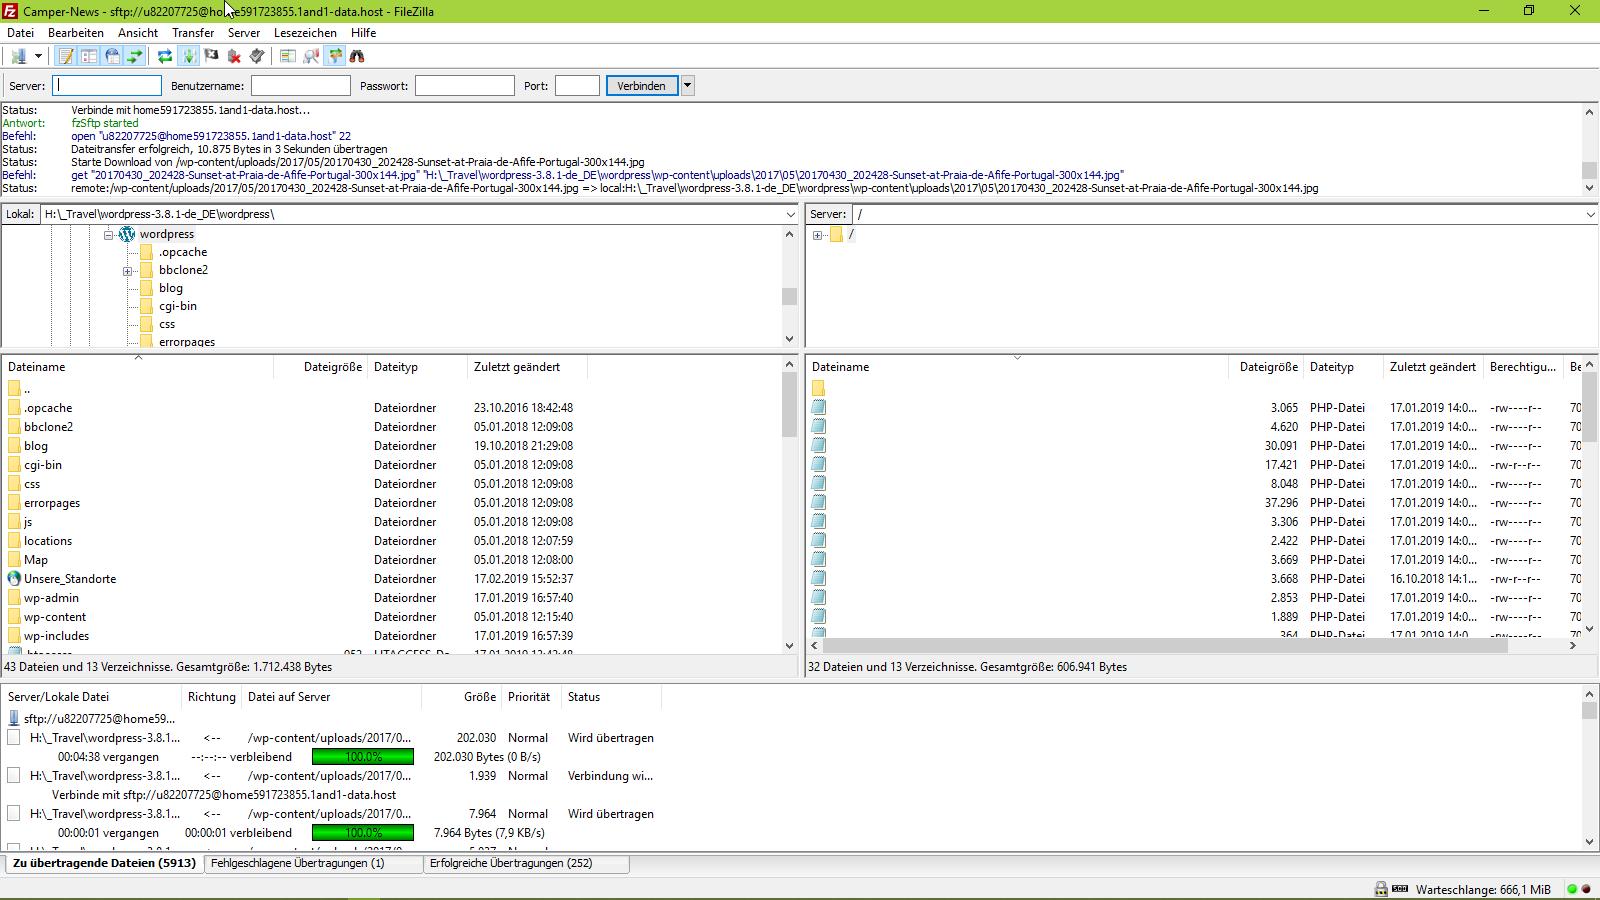Click progress bar of 7.964 bytes transfer

coord(363,833)
